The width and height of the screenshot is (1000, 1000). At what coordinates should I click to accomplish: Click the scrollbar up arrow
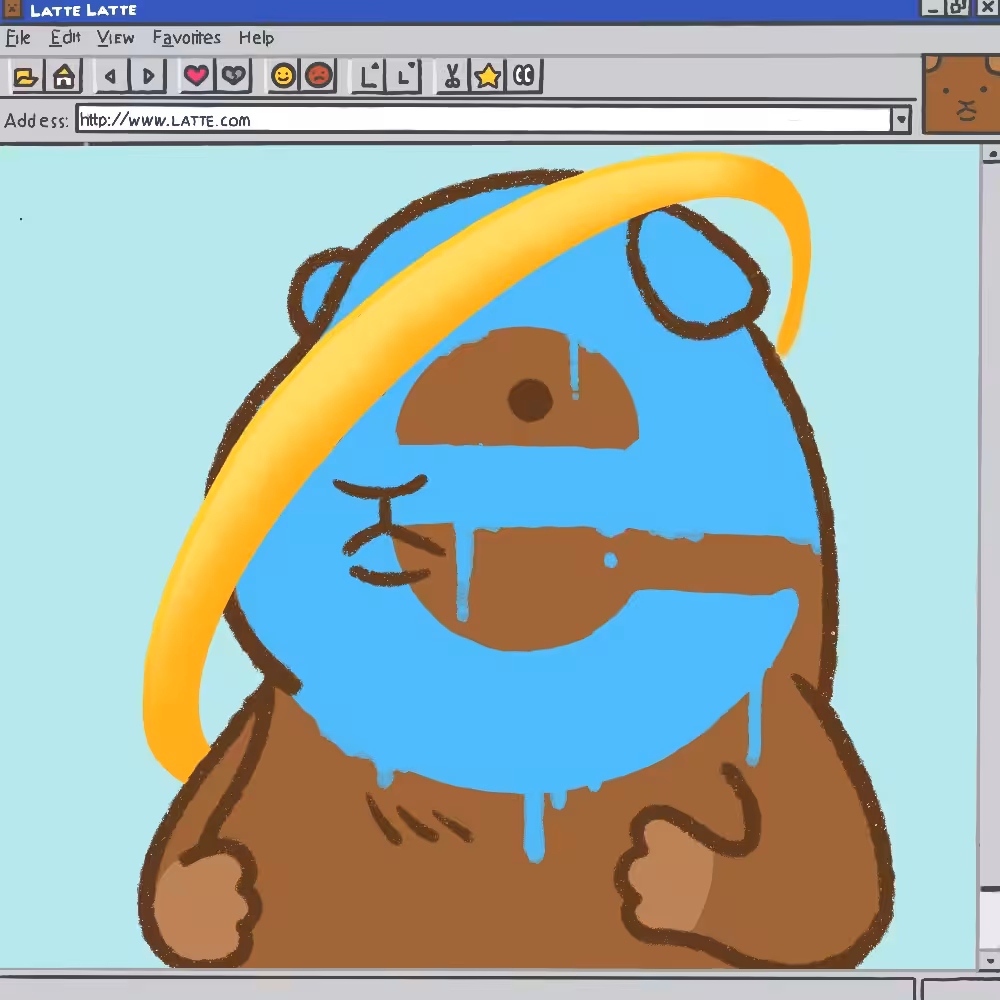point(992,154)
